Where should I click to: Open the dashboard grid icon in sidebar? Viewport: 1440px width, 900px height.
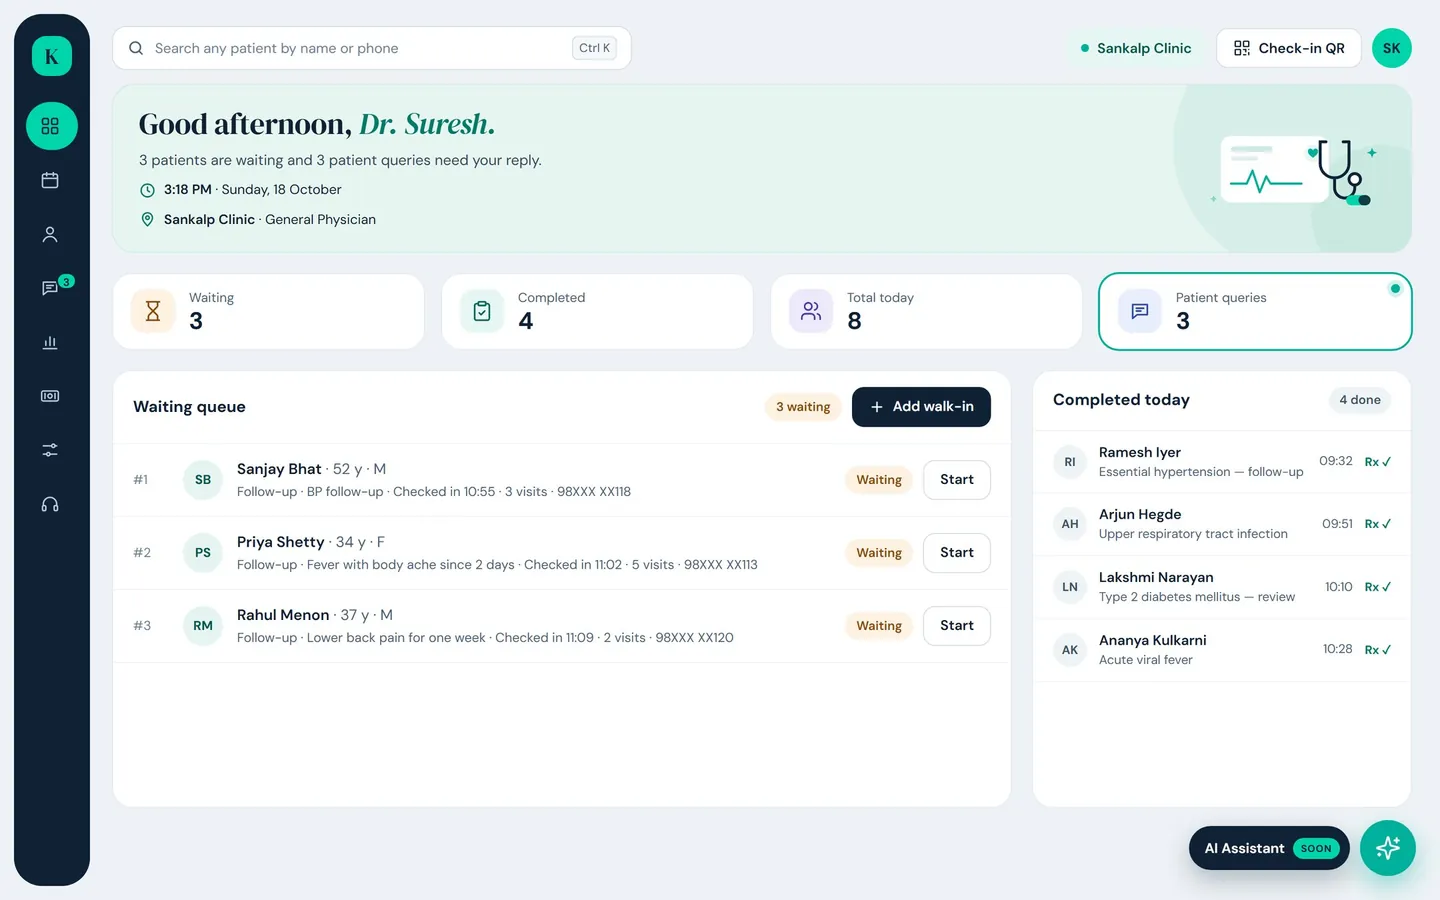click(x=52, y=126)
